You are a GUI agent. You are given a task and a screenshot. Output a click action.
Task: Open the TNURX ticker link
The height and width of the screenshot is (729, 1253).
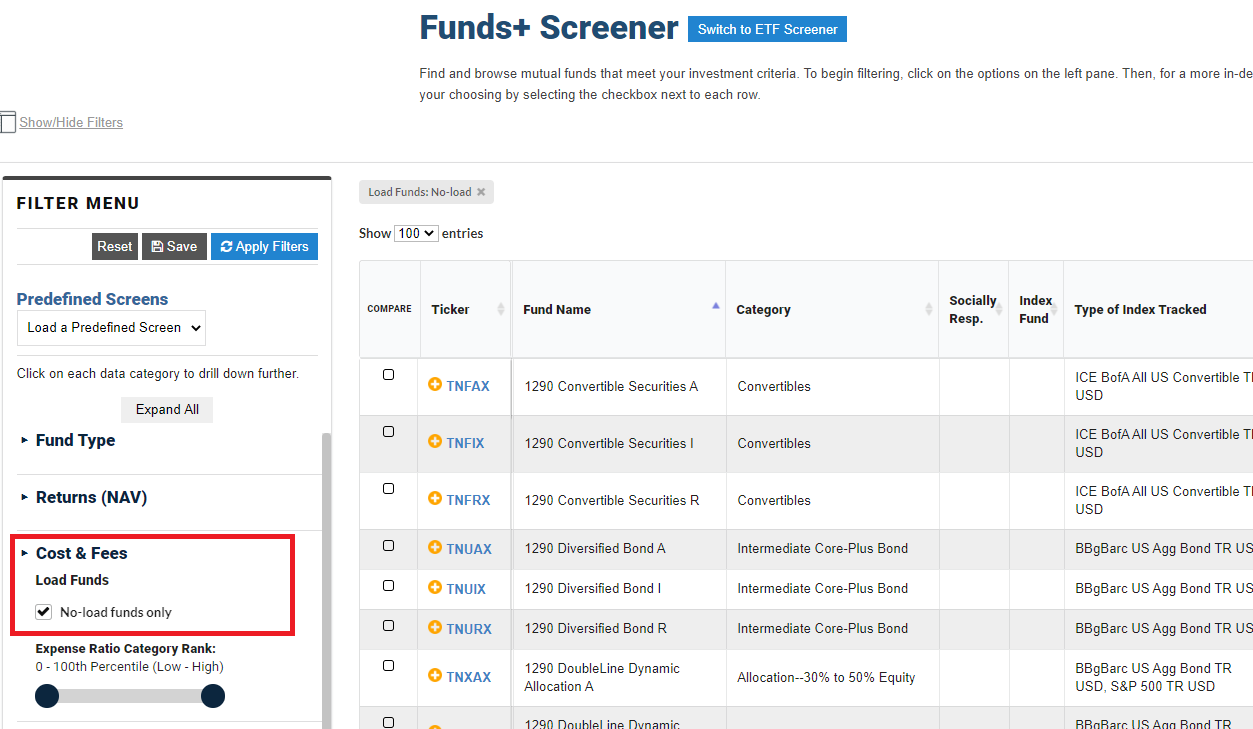[468, 629]
